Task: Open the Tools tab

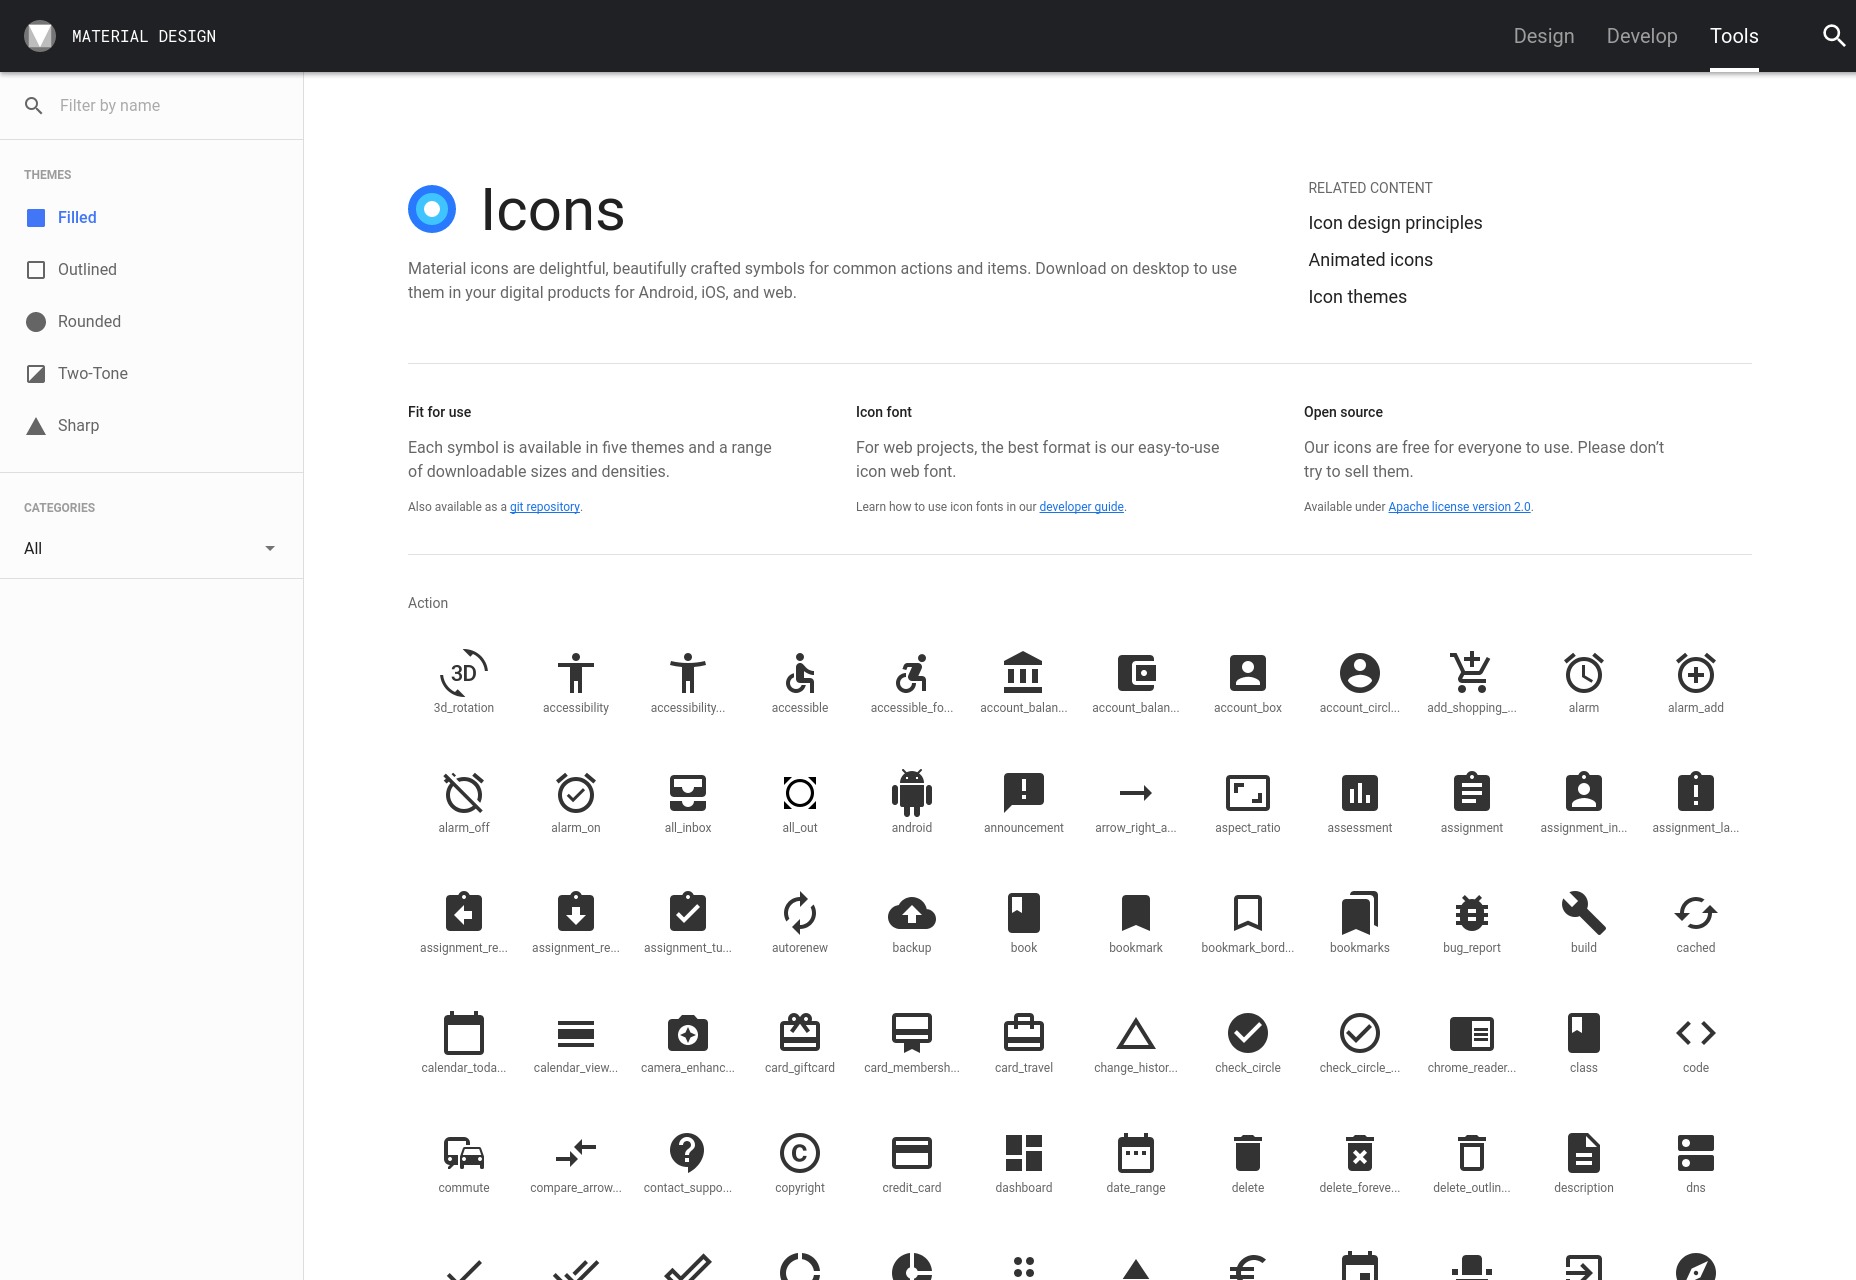Action: [1734, 36]
